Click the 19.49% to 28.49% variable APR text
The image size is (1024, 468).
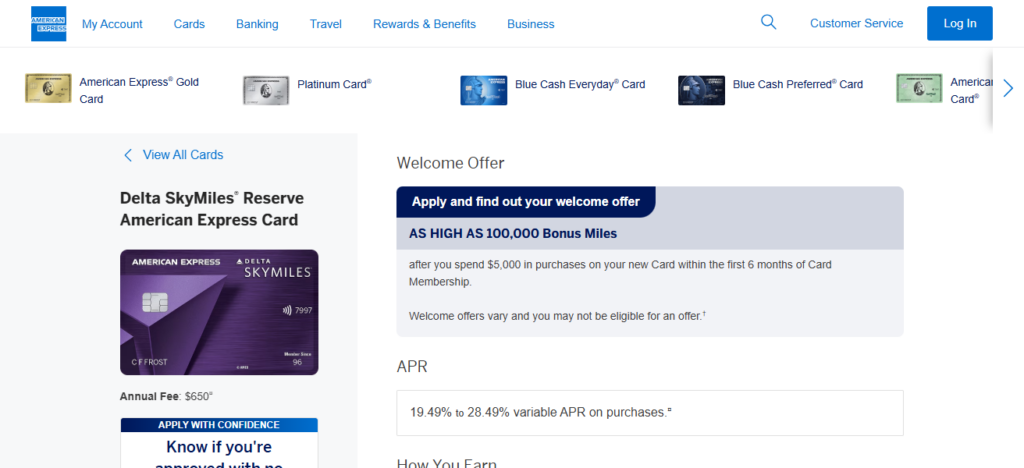(x=541, y=413)
